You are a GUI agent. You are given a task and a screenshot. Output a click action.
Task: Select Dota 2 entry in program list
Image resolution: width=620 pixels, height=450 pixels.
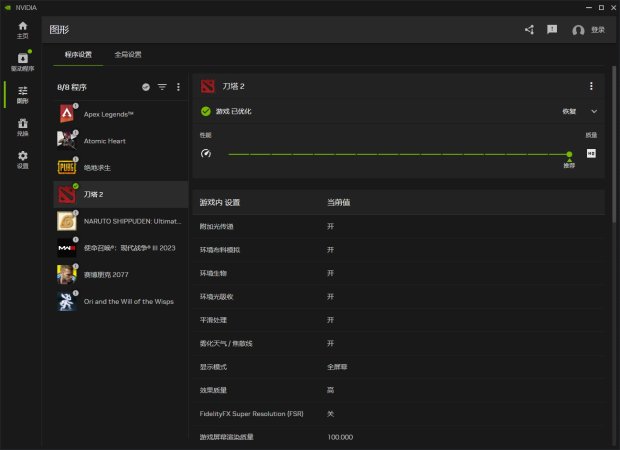tap(121, 195)
